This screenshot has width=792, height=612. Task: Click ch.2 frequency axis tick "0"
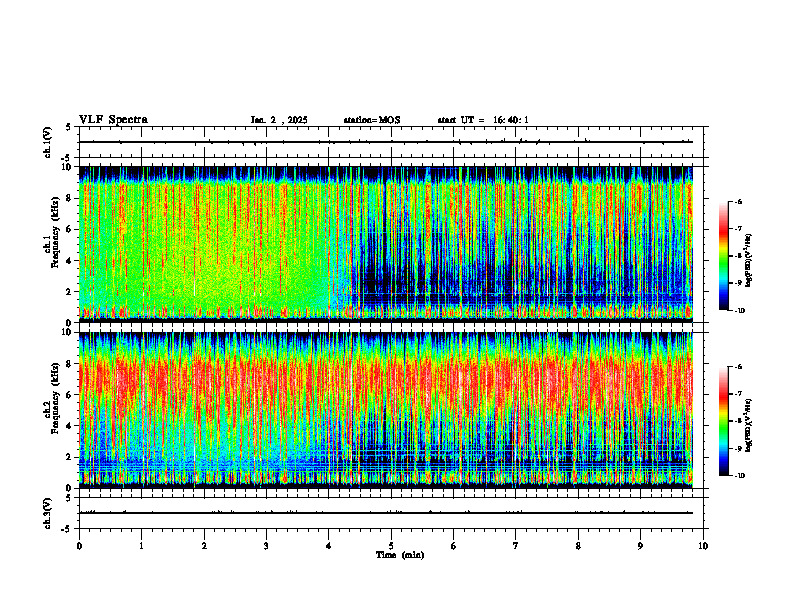[x=69, y=488]
